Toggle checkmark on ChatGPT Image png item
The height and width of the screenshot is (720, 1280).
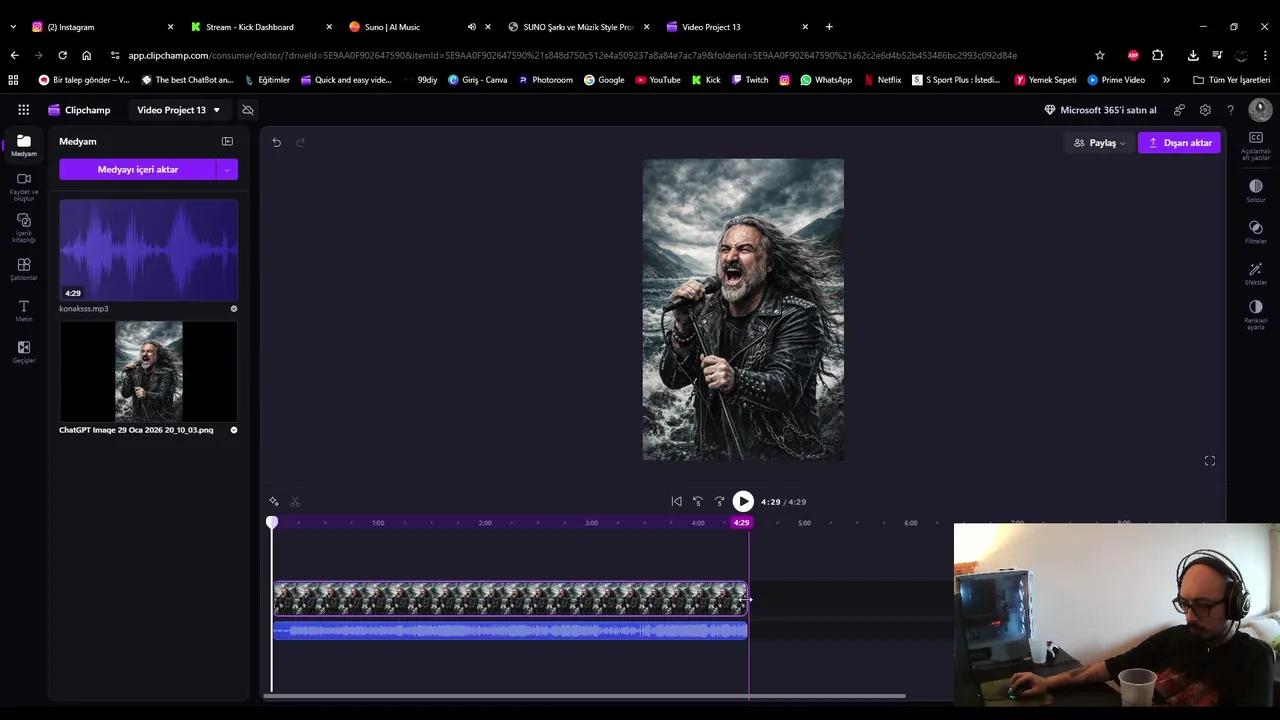point(234,430)
